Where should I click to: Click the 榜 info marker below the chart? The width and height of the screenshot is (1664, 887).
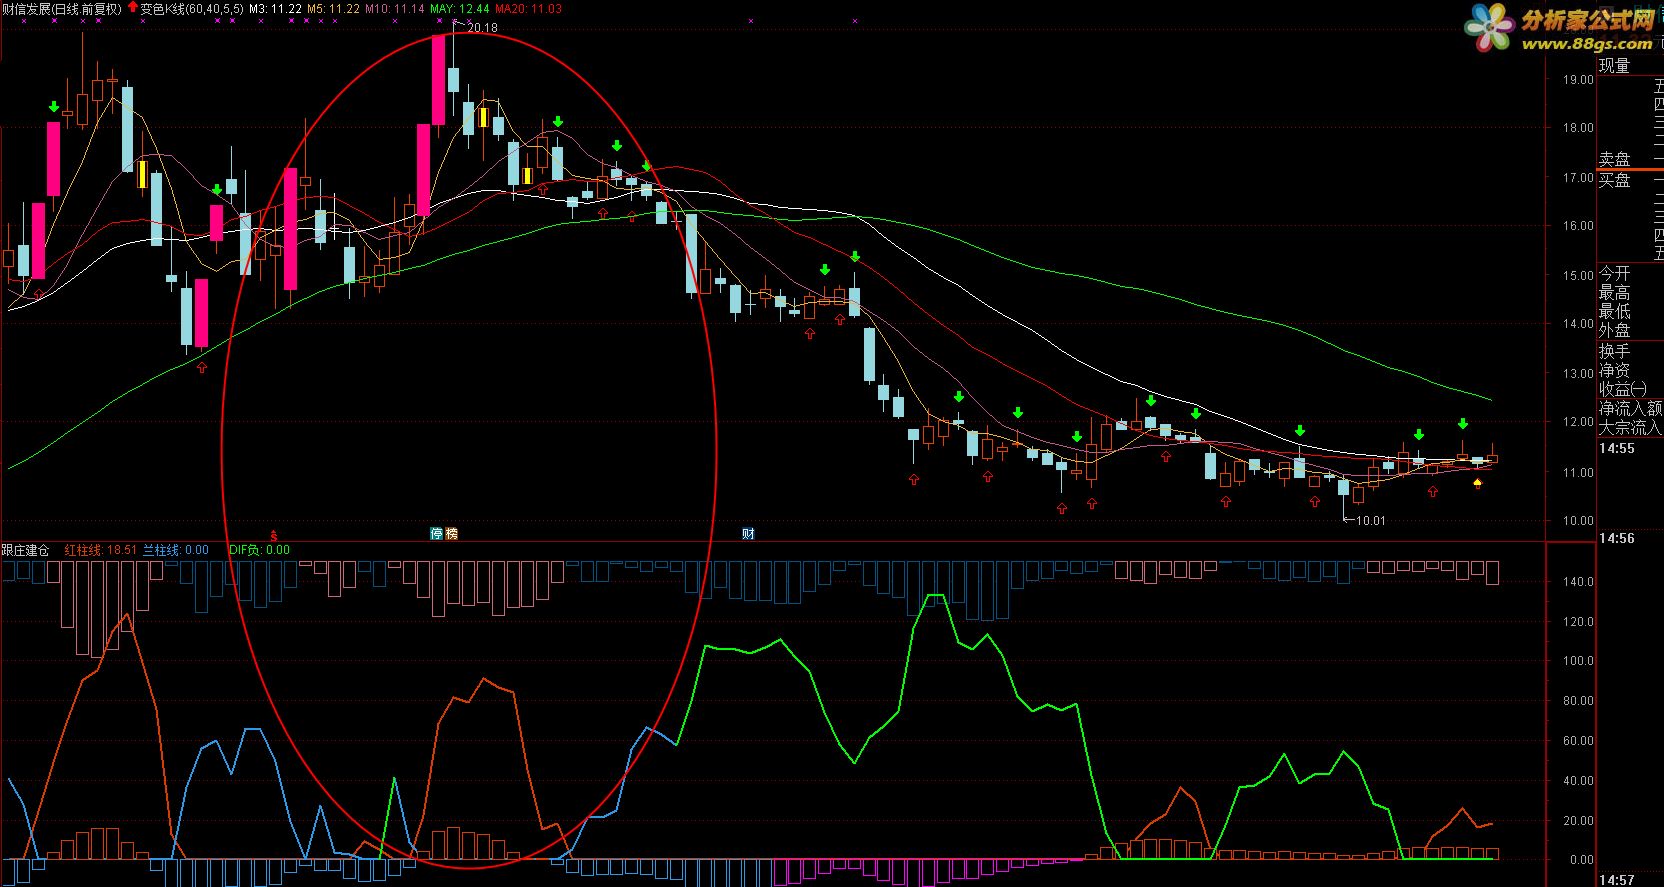pos(451,533)
